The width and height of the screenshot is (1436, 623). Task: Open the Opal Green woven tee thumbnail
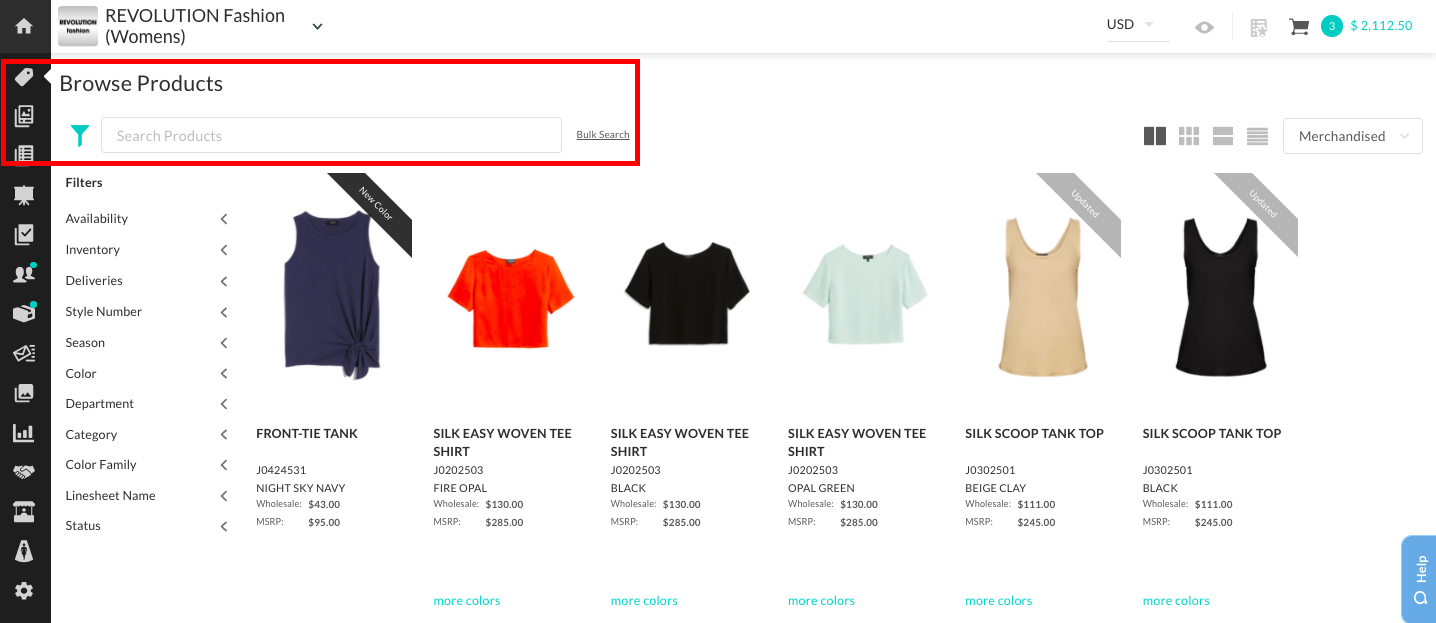(865, 295)
